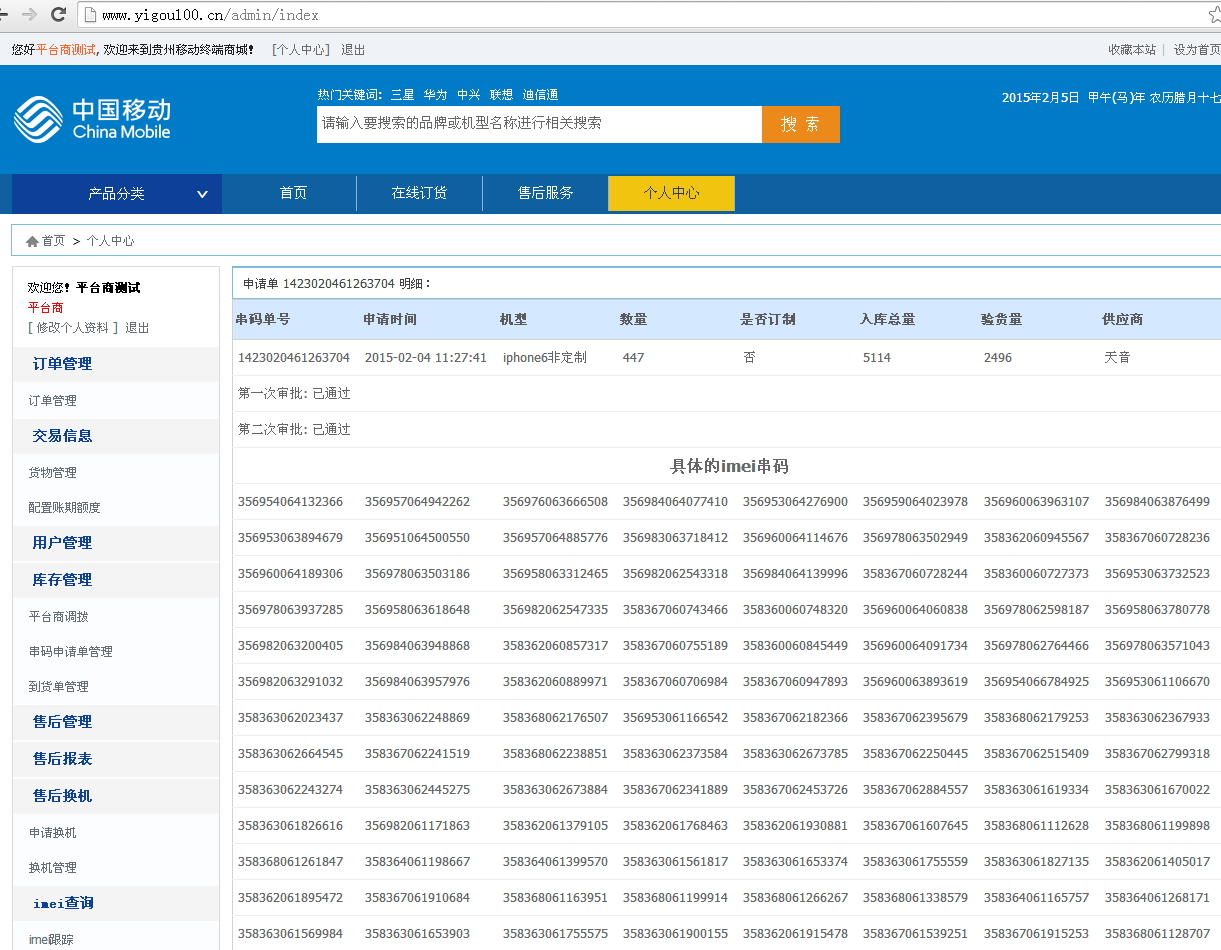The height and width of the screenshot is (950, 1221).
Task: Expand the 产品分类 category dropdown
Action: click(x=117, y=194)
